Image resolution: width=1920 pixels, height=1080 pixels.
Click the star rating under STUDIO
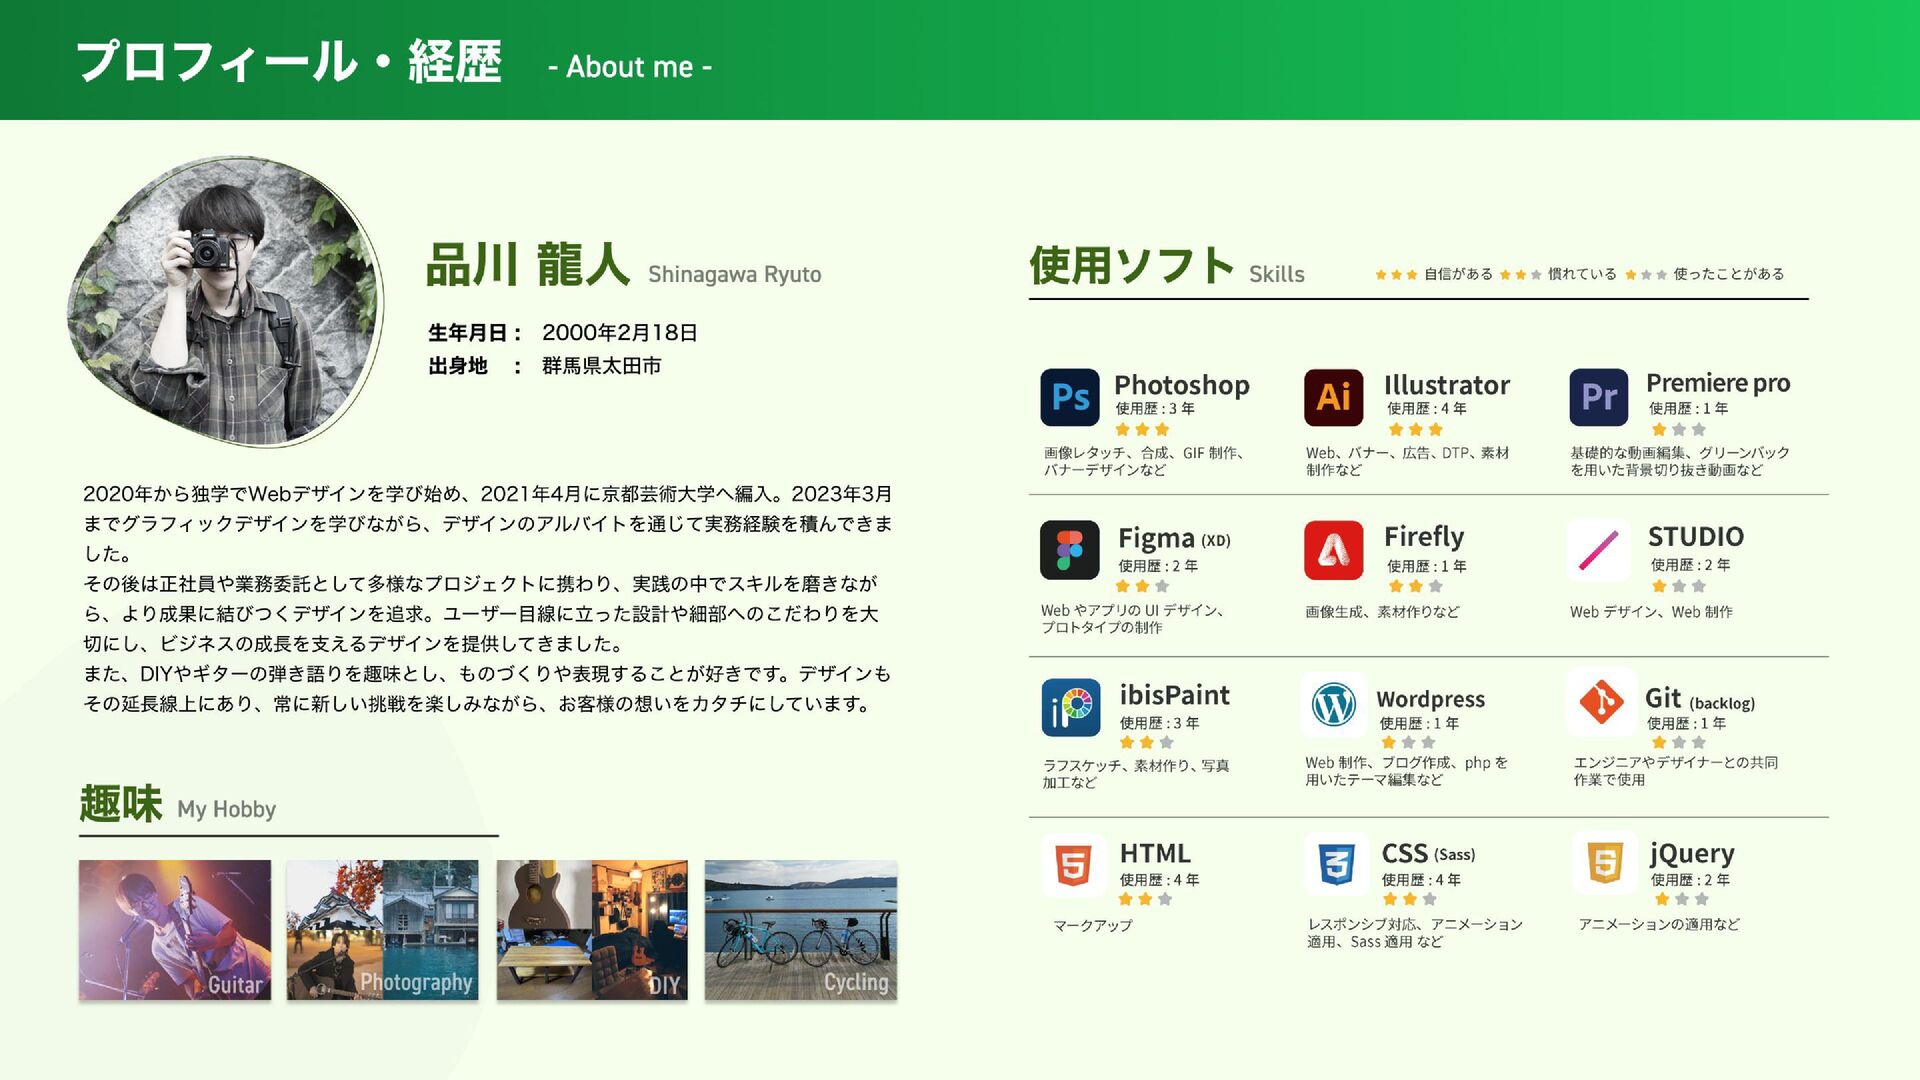pyautogui.click(x=1678, y=586)
